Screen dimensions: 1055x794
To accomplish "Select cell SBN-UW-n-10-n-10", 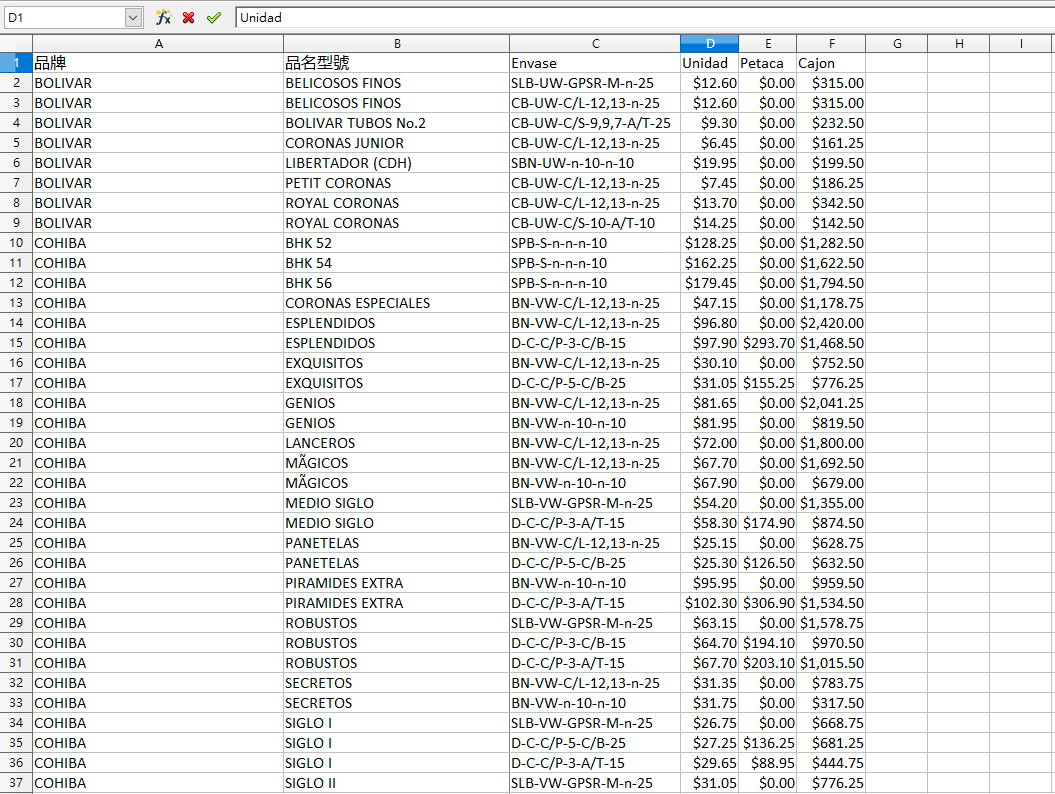I will pos(595,163).
